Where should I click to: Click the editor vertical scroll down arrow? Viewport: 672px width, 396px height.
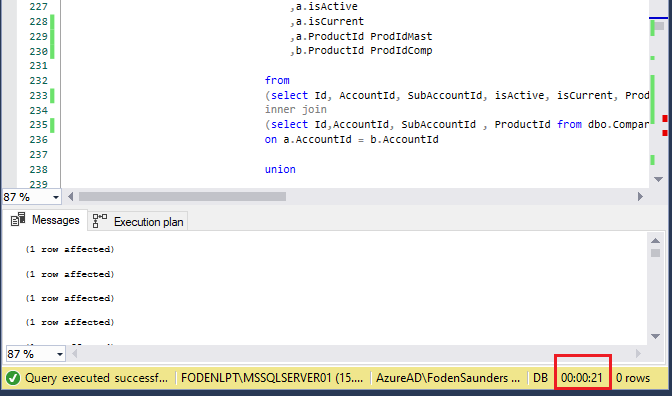coord(658,180)
